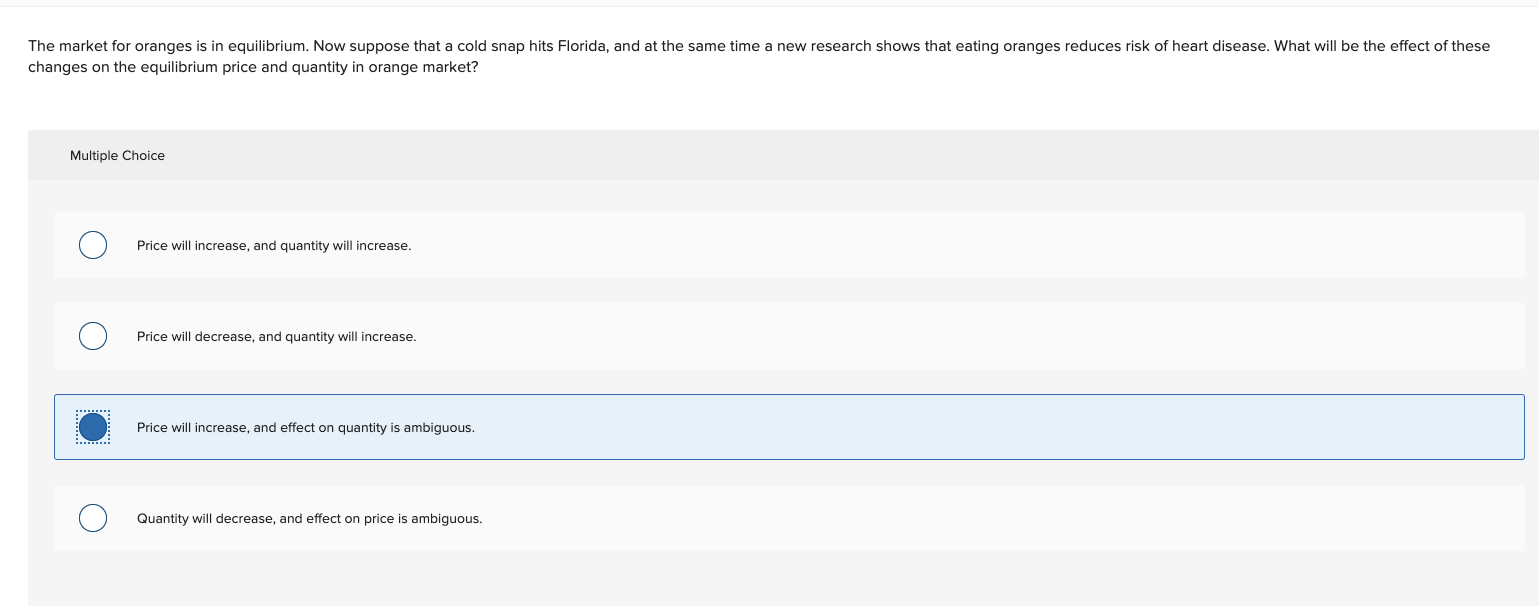Click text 'Price will decrease, and quantity will increase.'

[276, 337]
